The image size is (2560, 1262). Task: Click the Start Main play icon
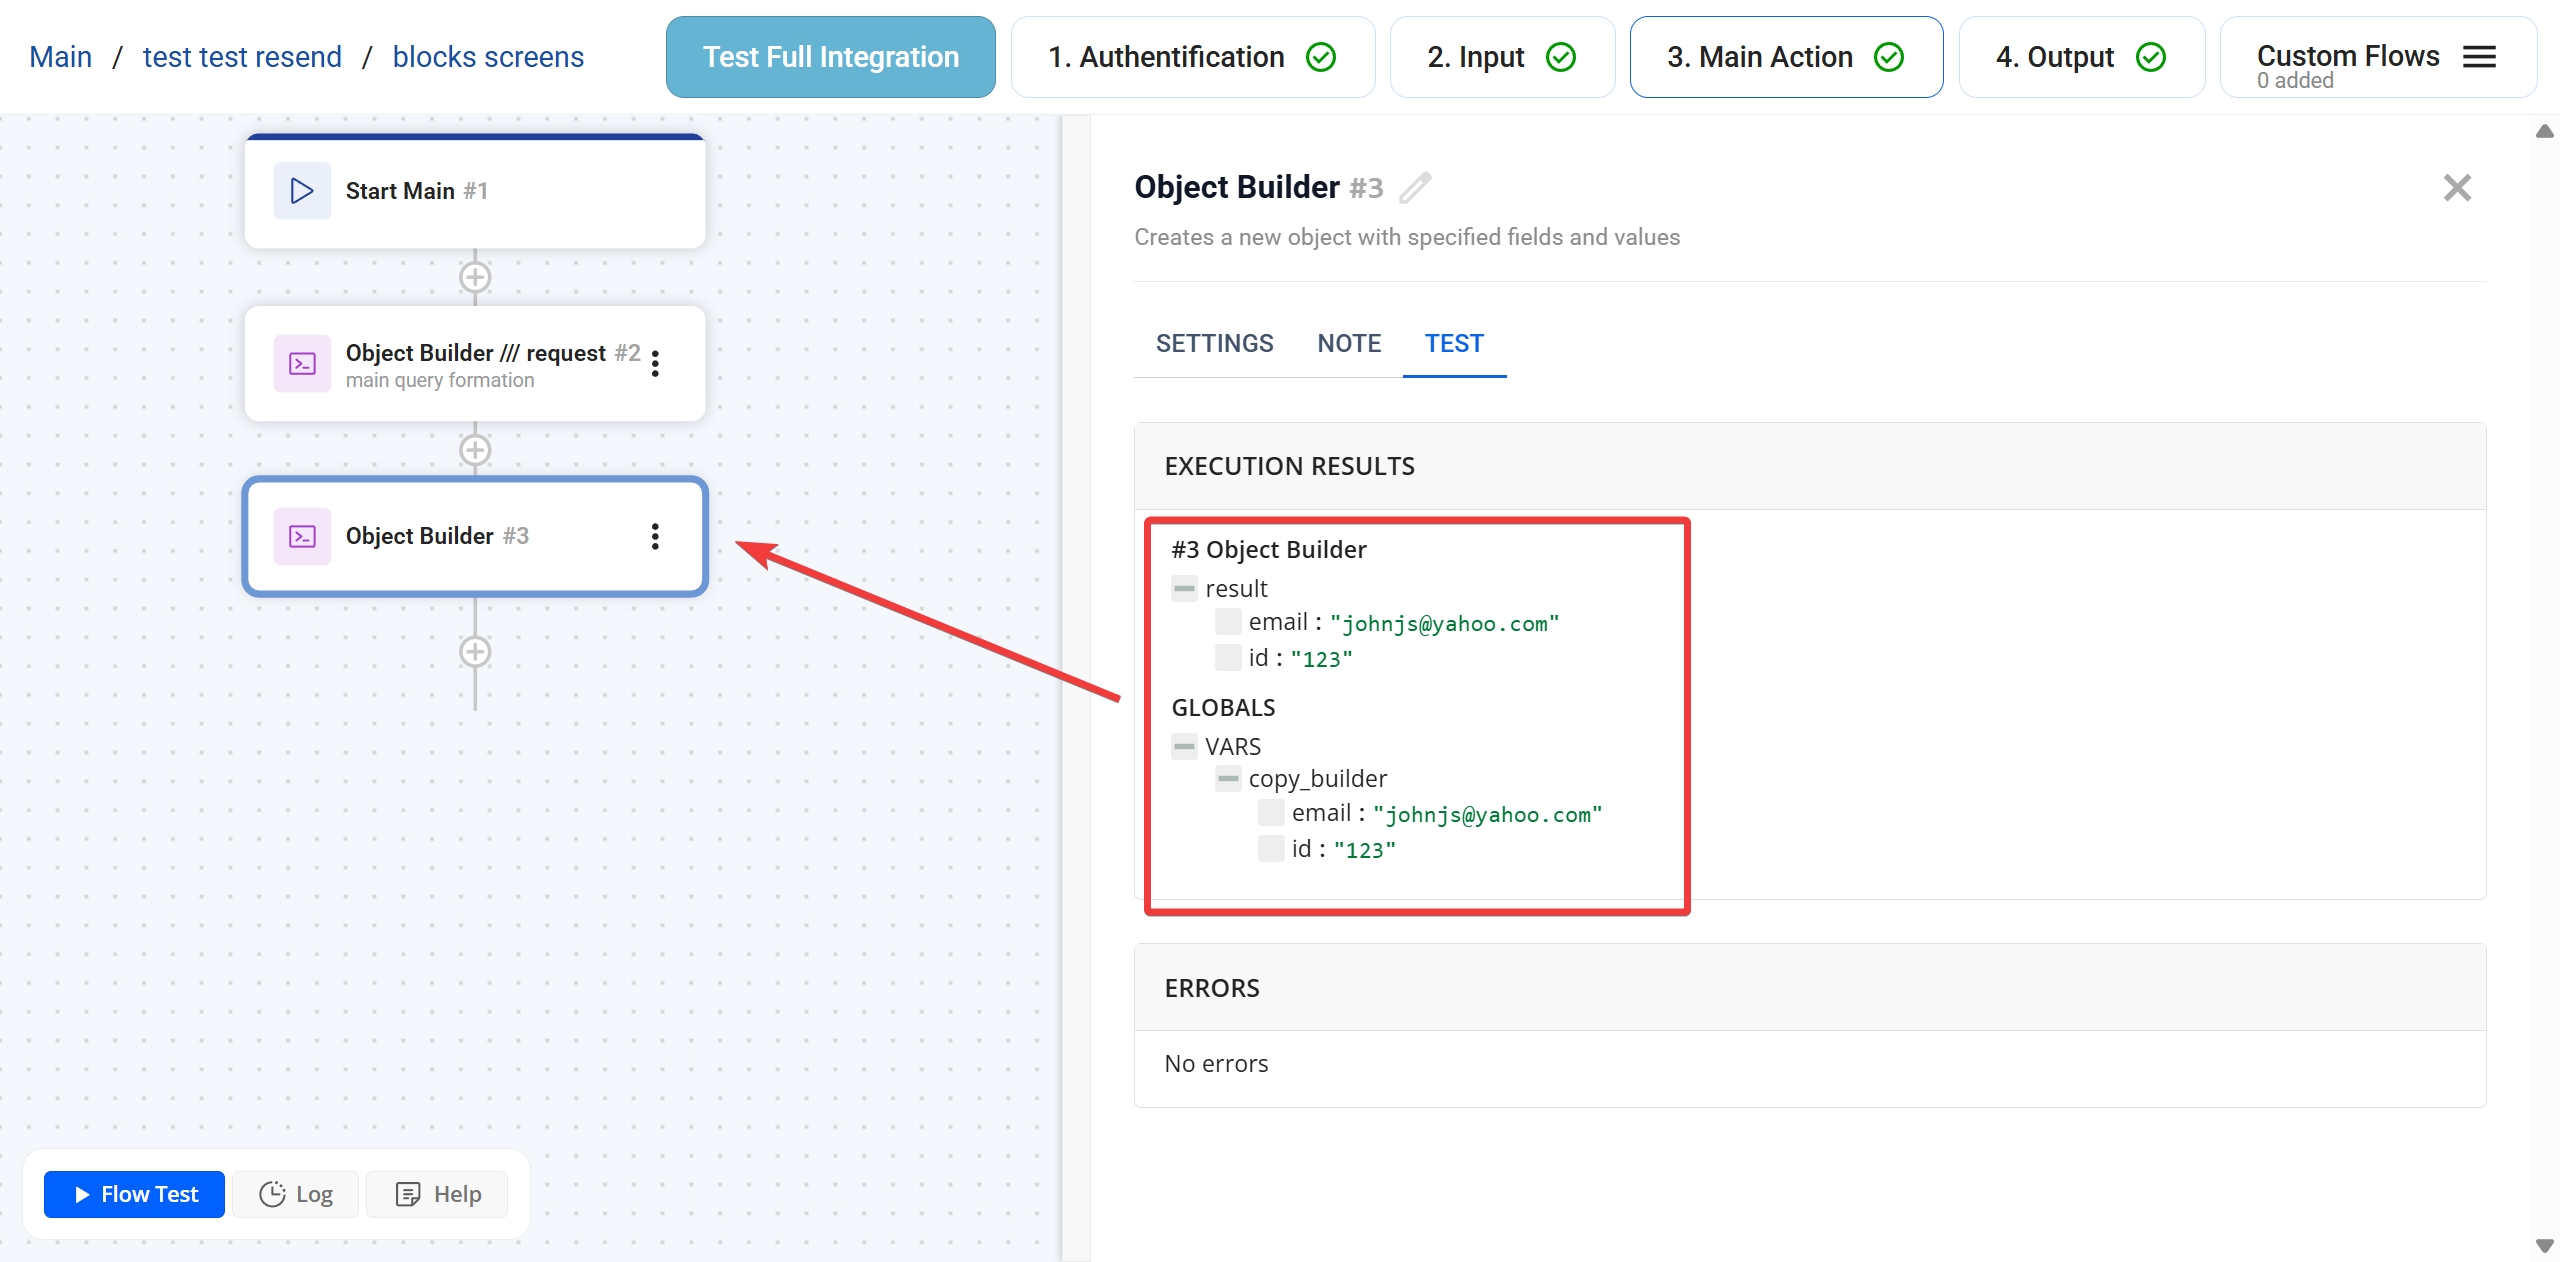[x=300, y=190]
